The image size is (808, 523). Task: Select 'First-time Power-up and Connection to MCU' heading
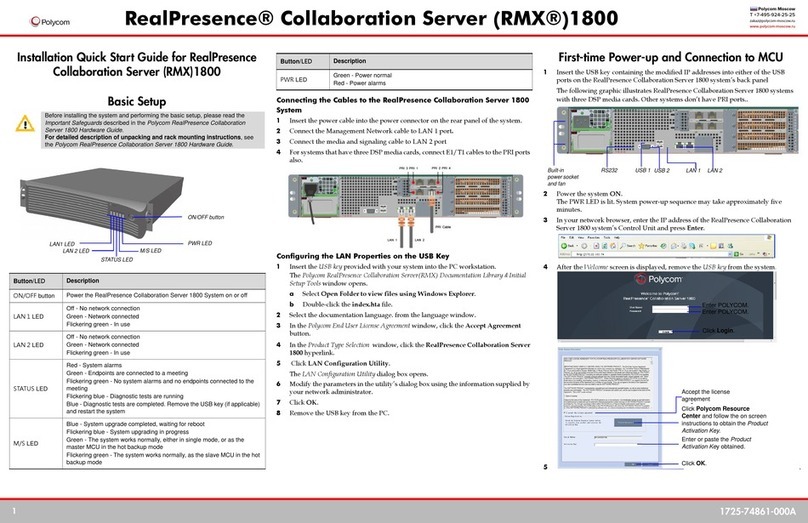(670, 57)
